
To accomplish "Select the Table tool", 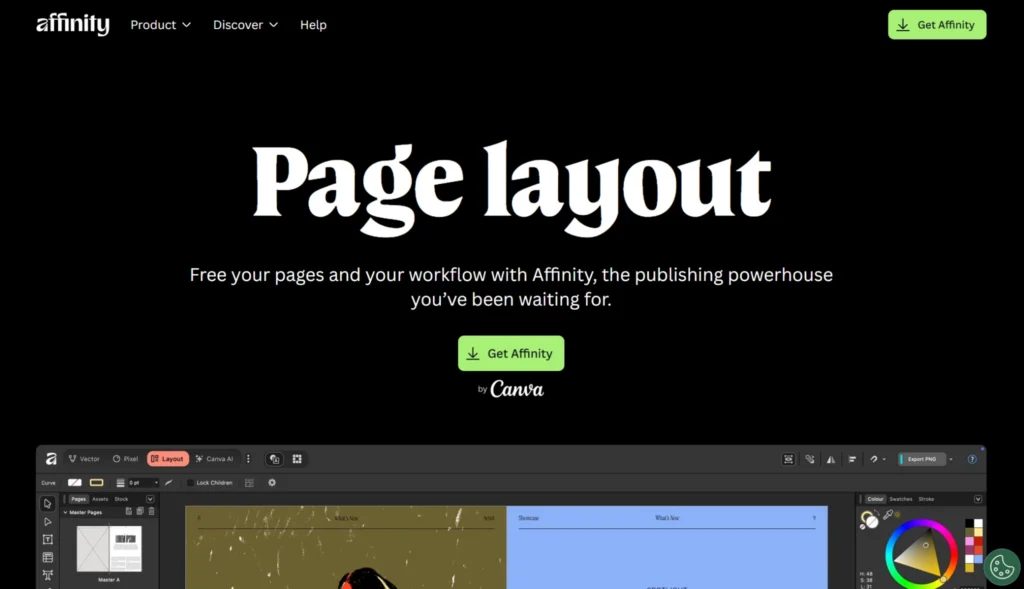I will coord(47,557).
